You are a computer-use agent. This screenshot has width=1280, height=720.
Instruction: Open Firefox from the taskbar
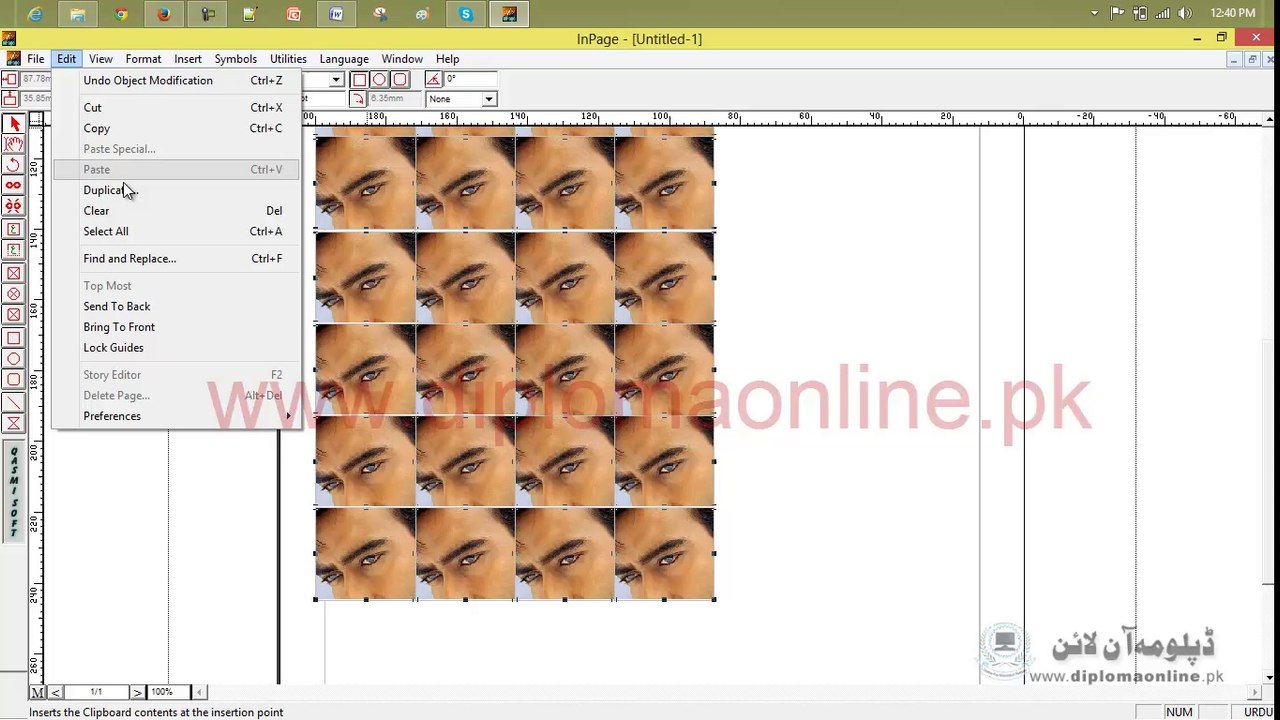tap(164, 14)
